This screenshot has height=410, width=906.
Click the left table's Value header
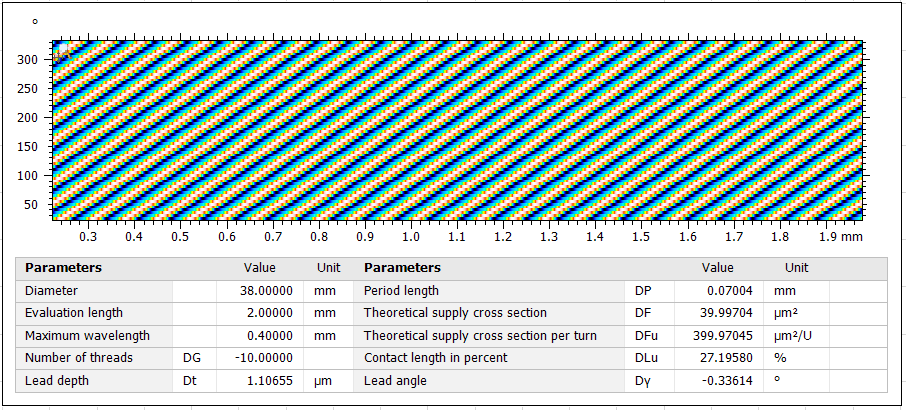click(260, 268)
